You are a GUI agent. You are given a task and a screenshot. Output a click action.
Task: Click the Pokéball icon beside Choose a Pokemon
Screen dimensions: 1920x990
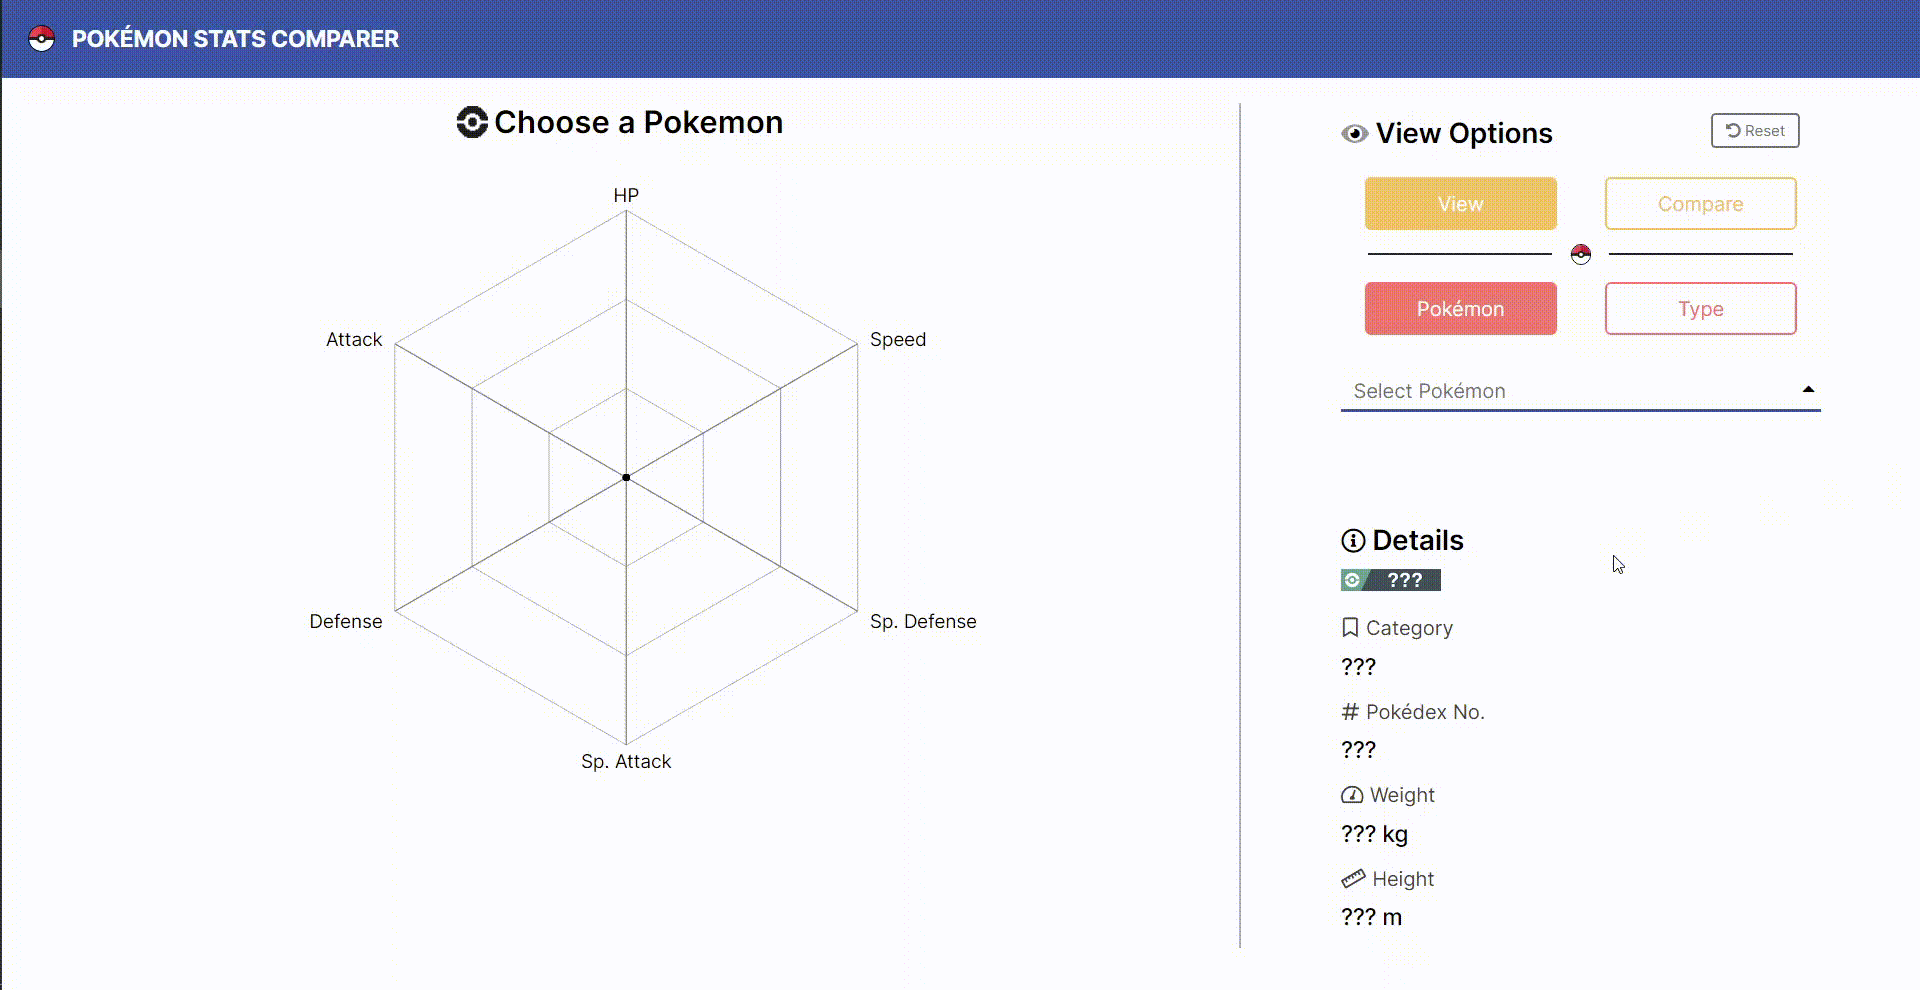click(x=471, y=122)
